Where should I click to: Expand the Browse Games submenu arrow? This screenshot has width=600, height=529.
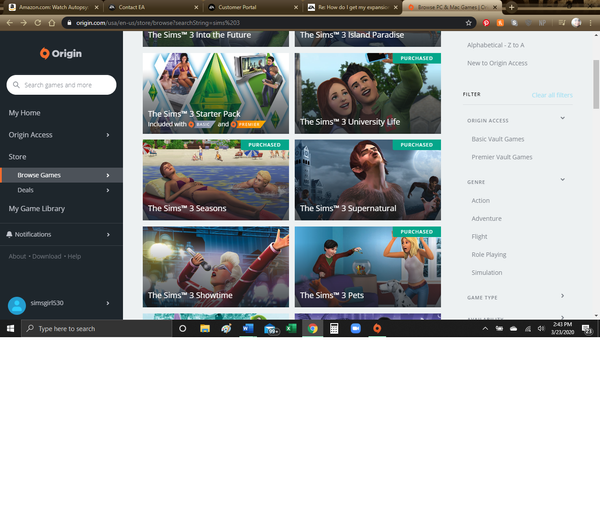[108, 175]
